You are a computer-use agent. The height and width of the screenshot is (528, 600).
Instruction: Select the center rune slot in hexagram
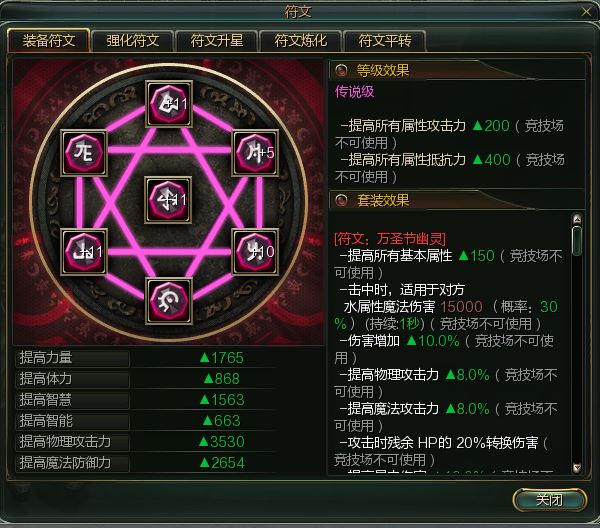click(168, 200)
